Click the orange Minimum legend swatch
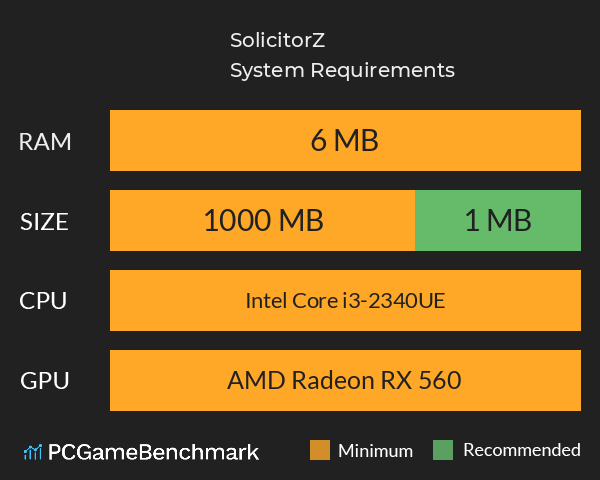 (320, 450)
